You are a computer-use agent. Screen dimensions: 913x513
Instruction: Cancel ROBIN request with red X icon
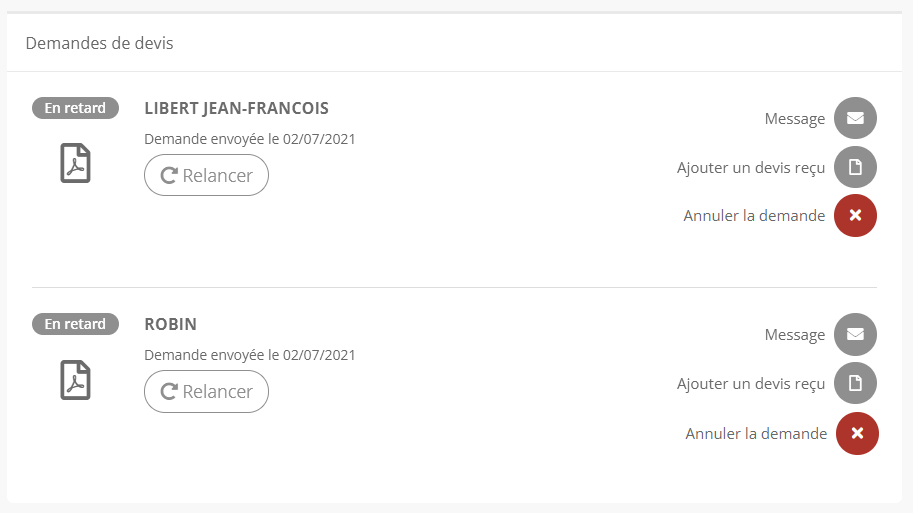[x=857, y=433]
